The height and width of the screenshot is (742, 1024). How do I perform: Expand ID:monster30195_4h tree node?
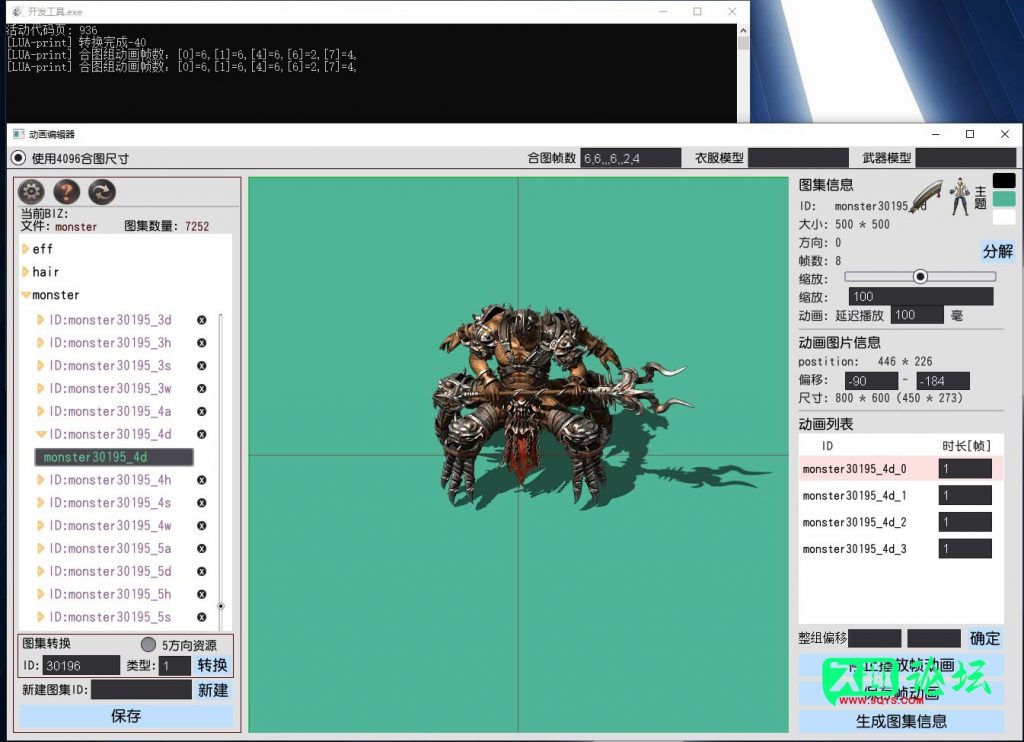[x=40, y=480]
